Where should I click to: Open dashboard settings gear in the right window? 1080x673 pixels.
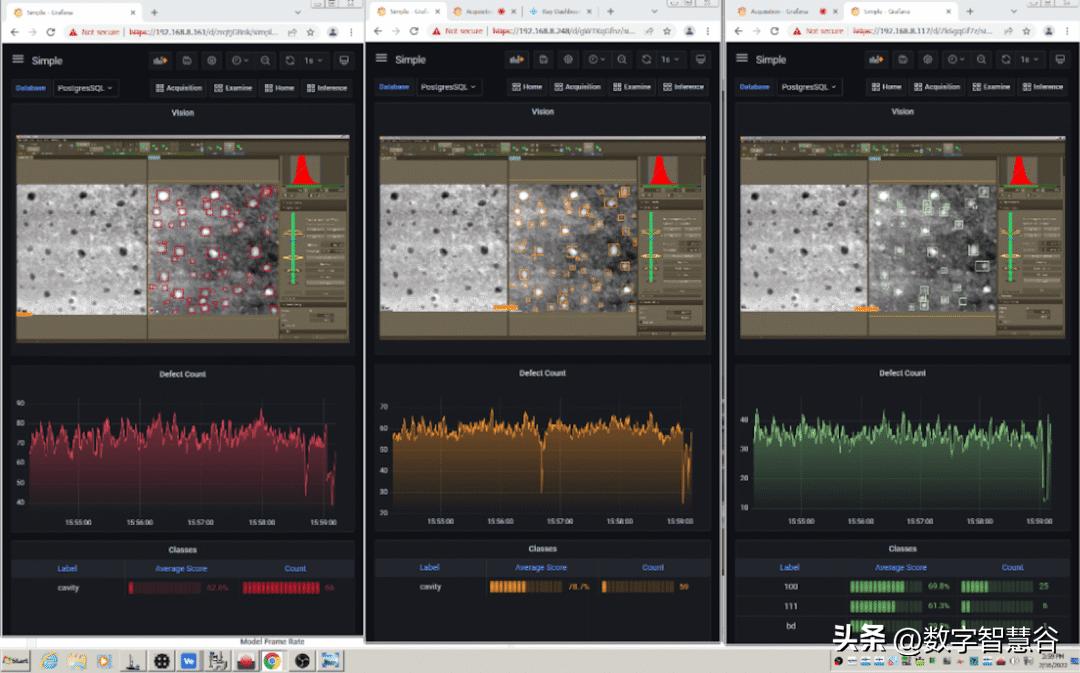(928, 59)
